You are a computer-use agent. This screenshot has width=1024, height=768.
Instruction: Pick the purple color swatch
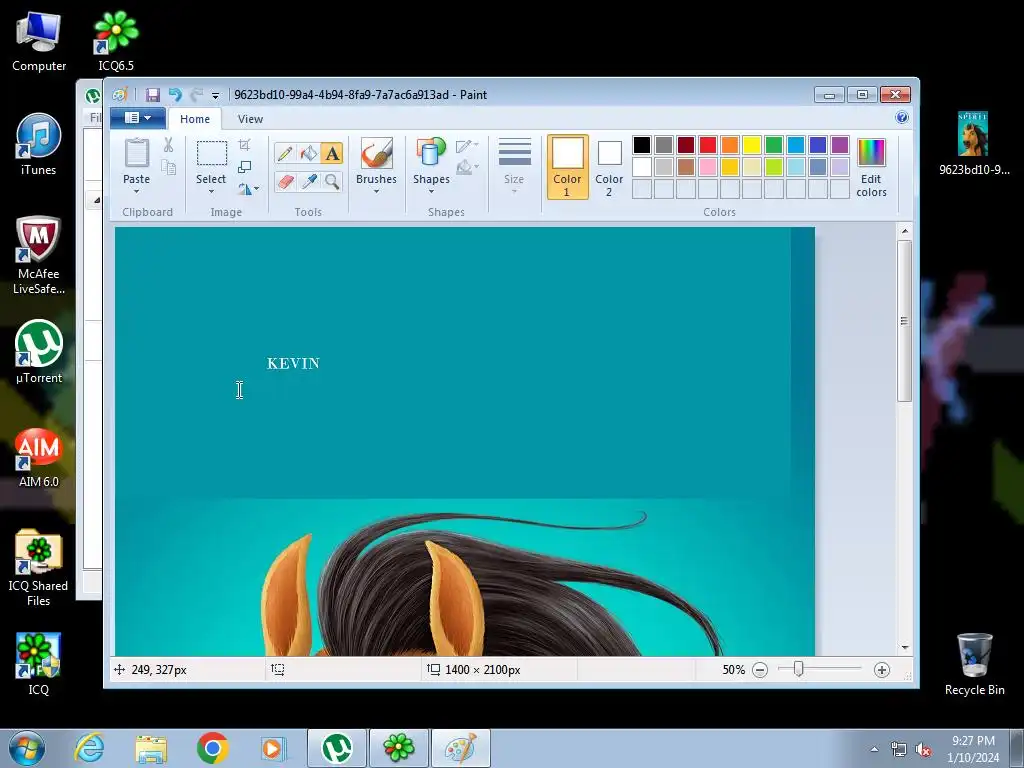coord(840,145)
